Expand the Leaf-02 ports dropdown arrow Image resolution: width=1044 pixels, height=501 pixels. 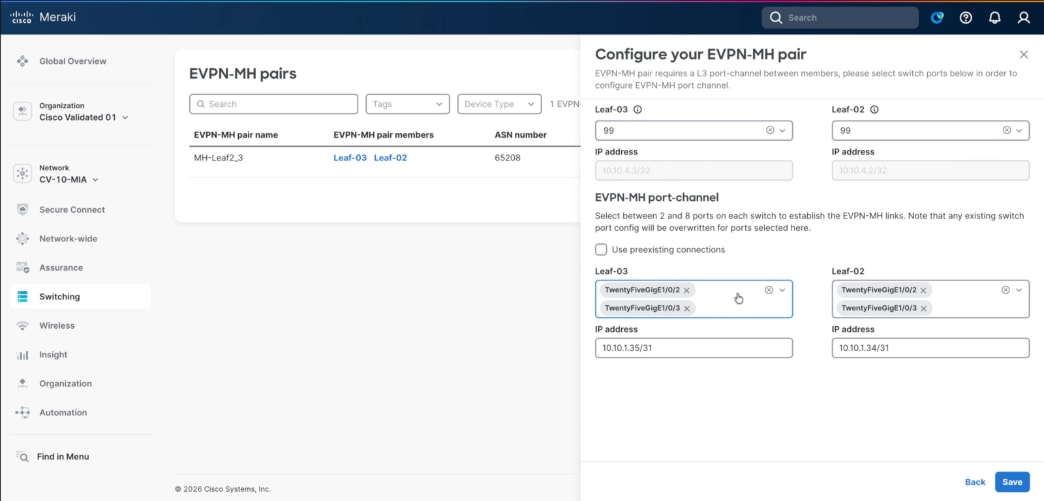[1019, 290]
